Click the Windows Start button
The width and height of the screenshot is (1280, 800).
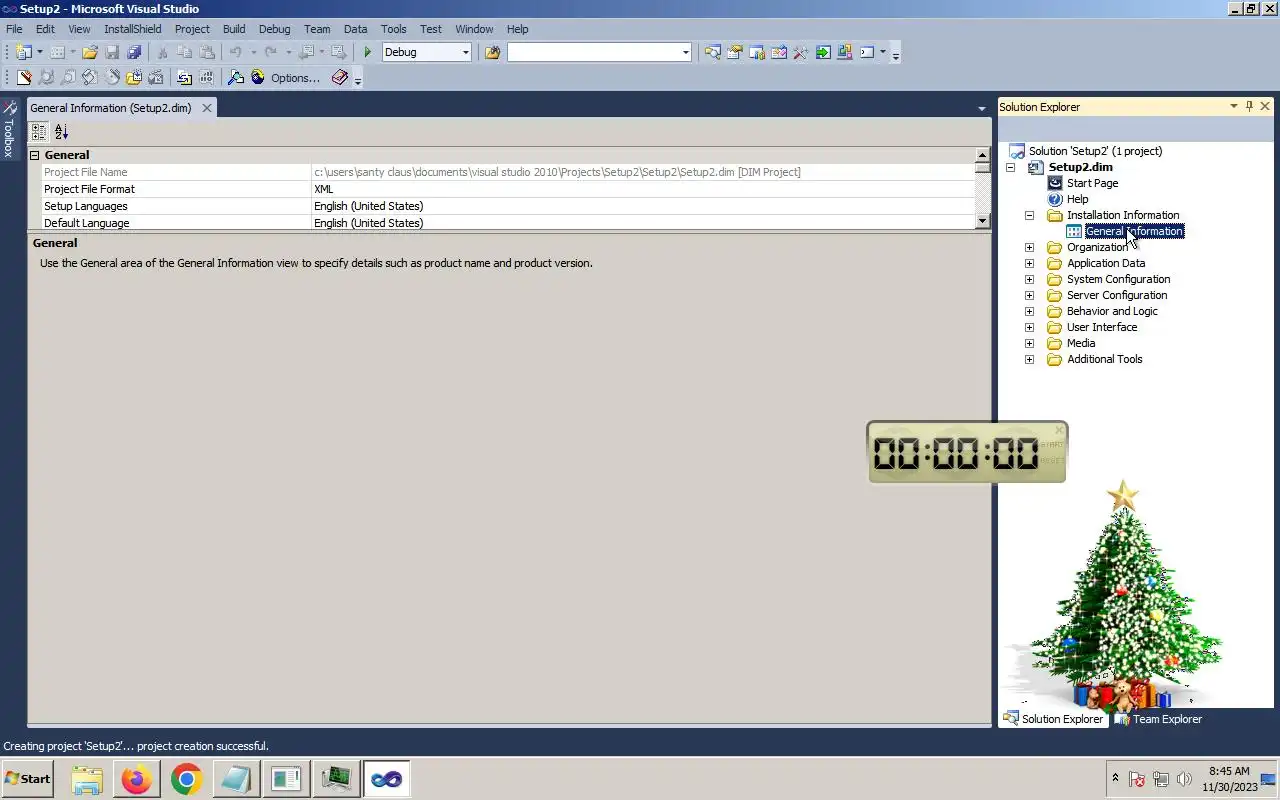28,779
